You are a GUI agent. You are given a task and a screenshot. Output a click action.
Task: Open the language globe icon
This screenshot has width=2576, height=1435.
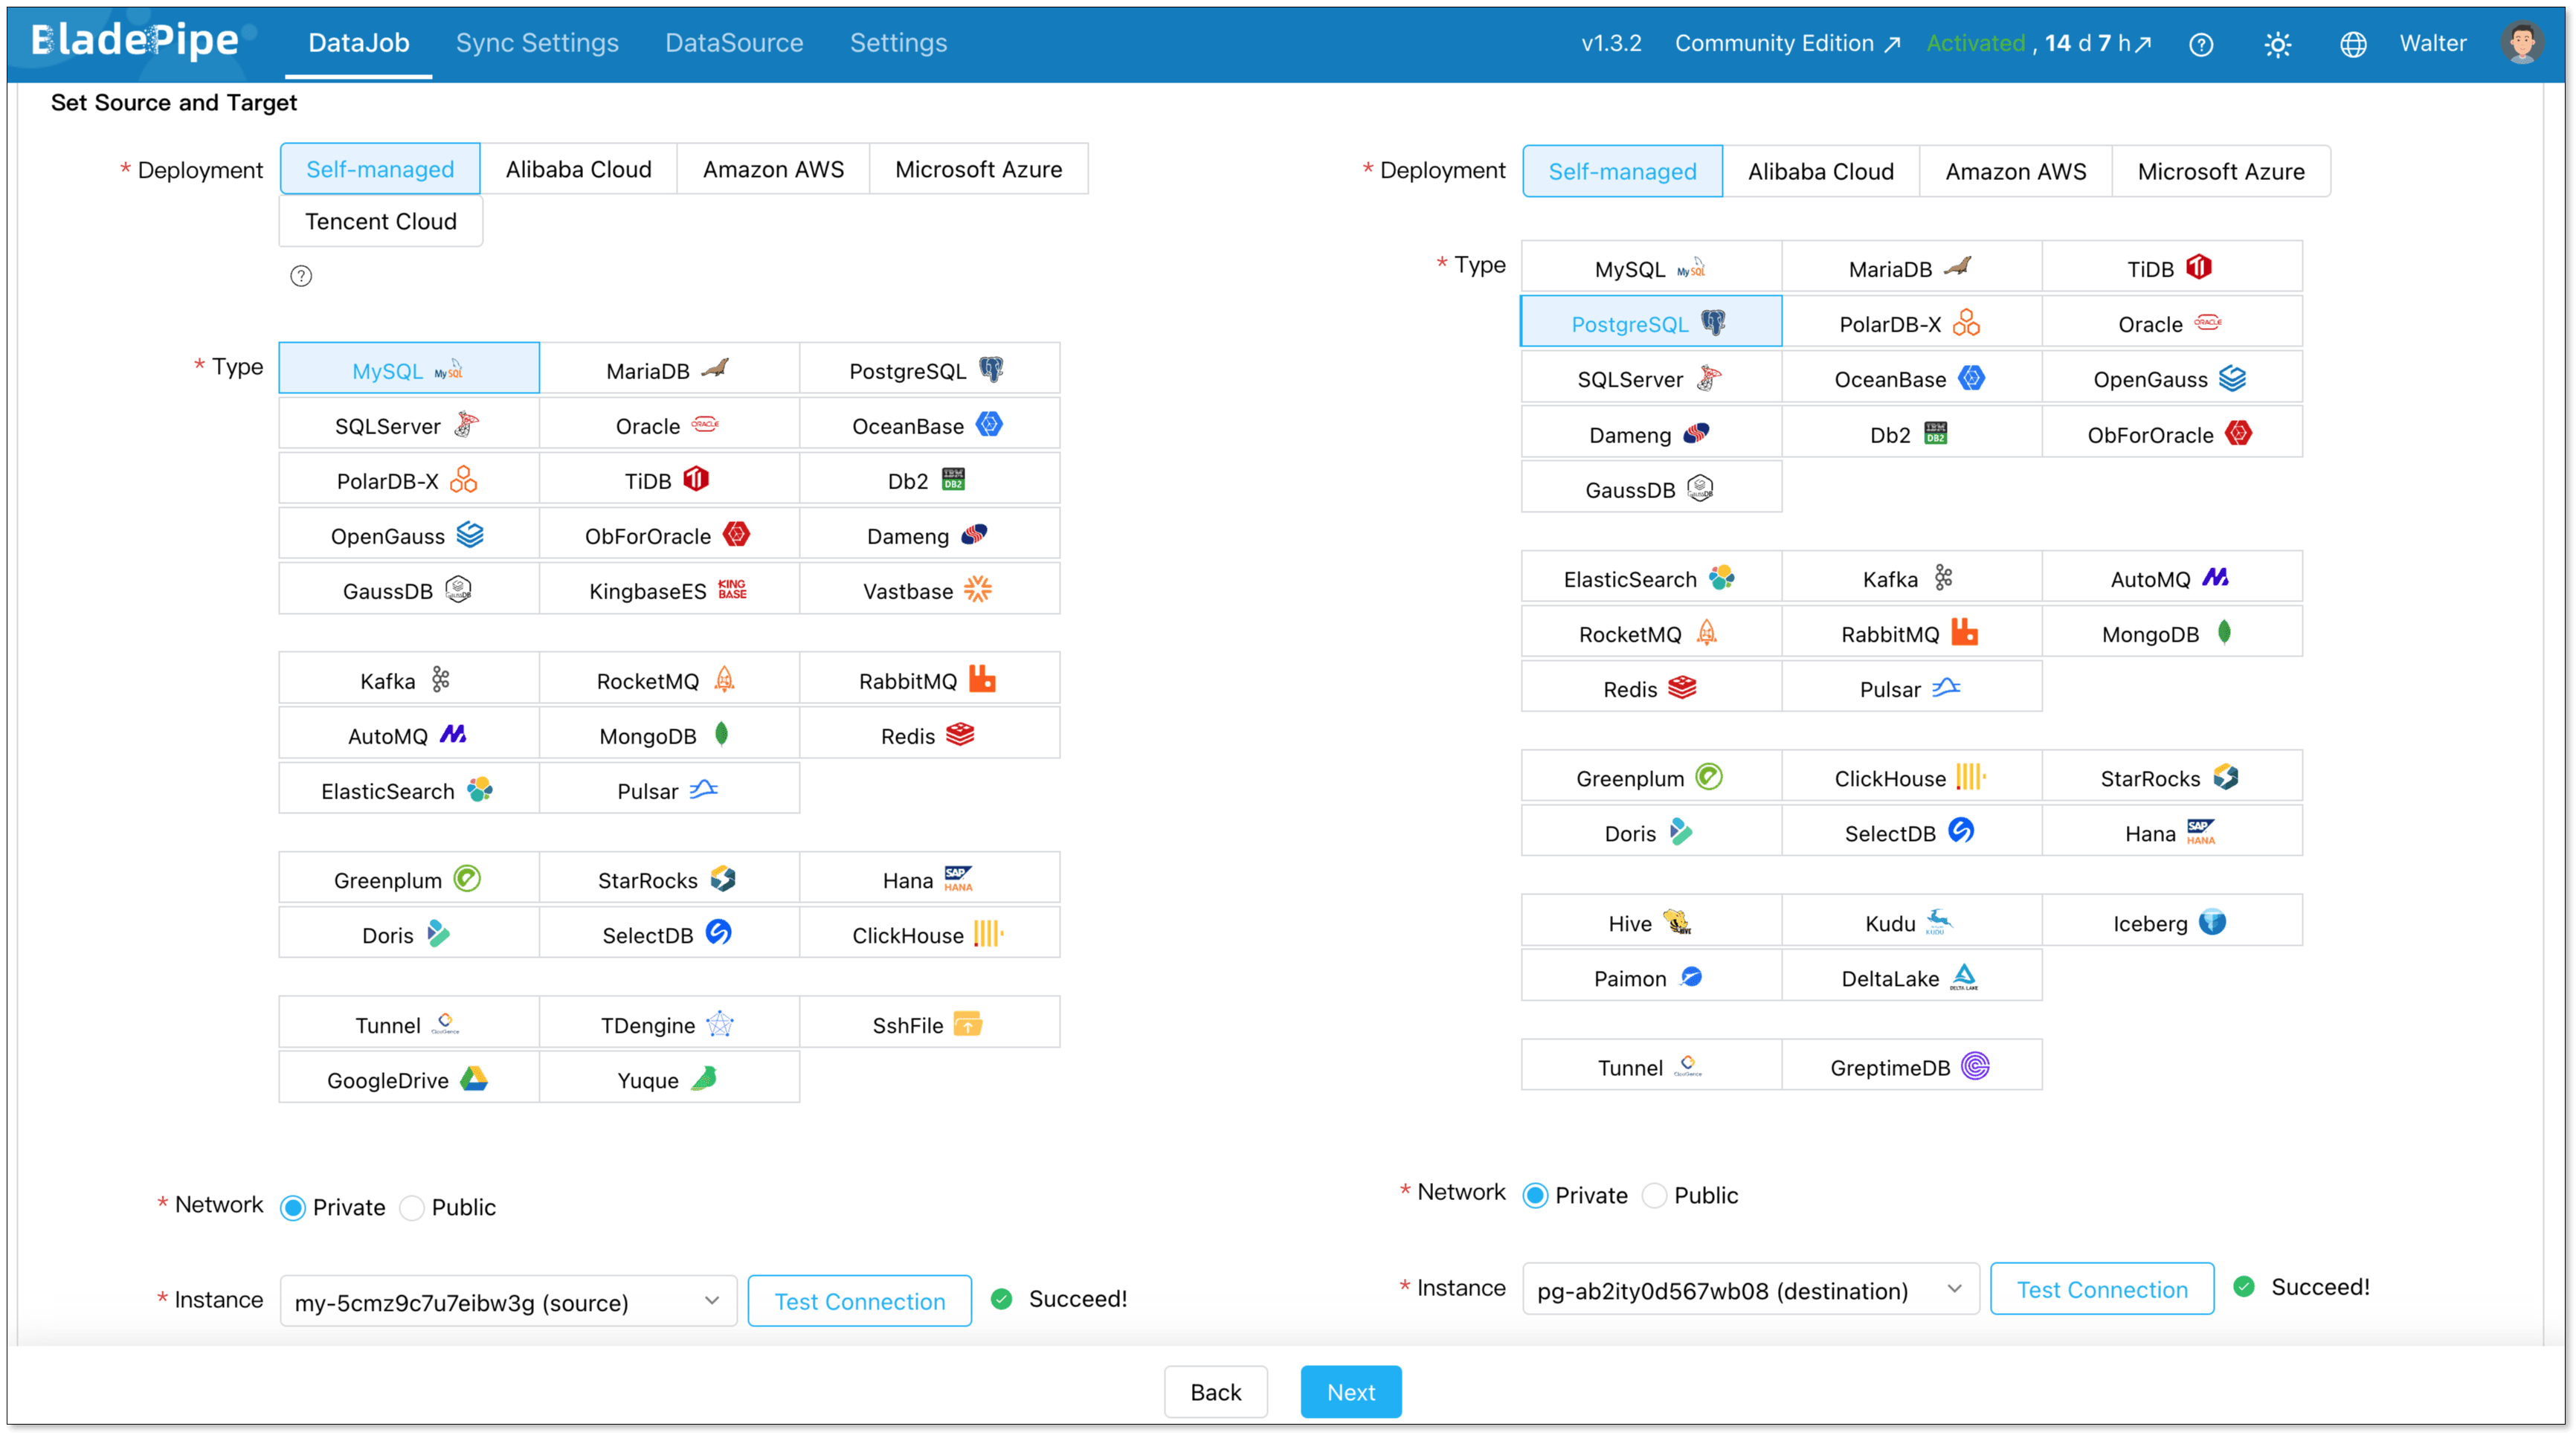click(2353, 44)
